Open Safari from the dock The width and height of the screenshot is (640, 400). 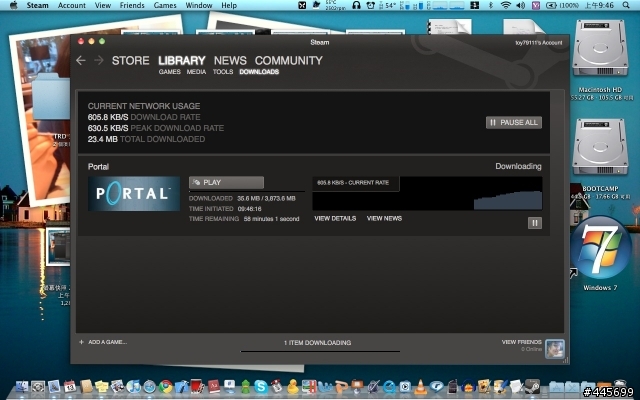pos(149,386)
